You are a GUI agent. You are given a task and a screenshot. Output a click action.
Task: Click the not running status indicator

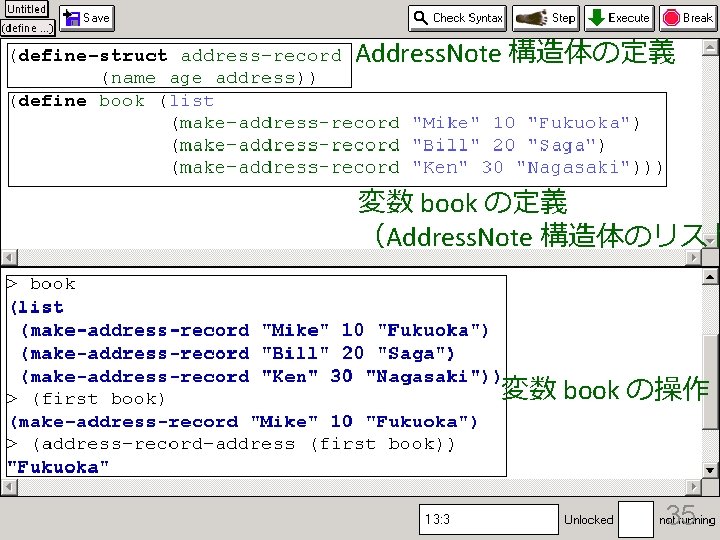tap(687, 520)
